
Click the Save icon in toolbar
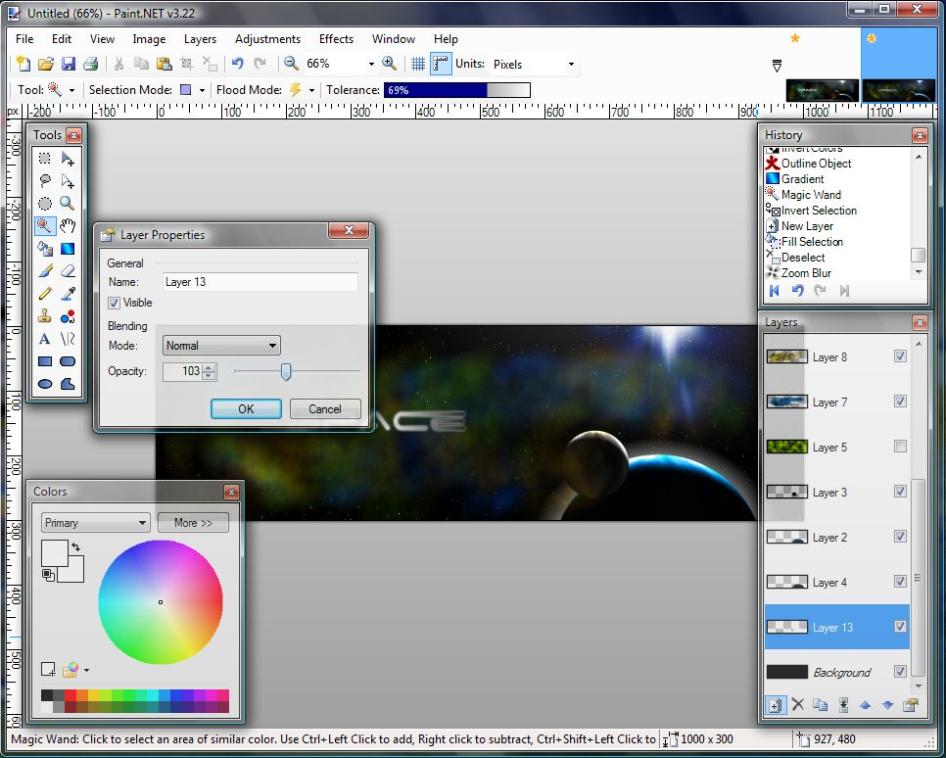pos(68,64)
